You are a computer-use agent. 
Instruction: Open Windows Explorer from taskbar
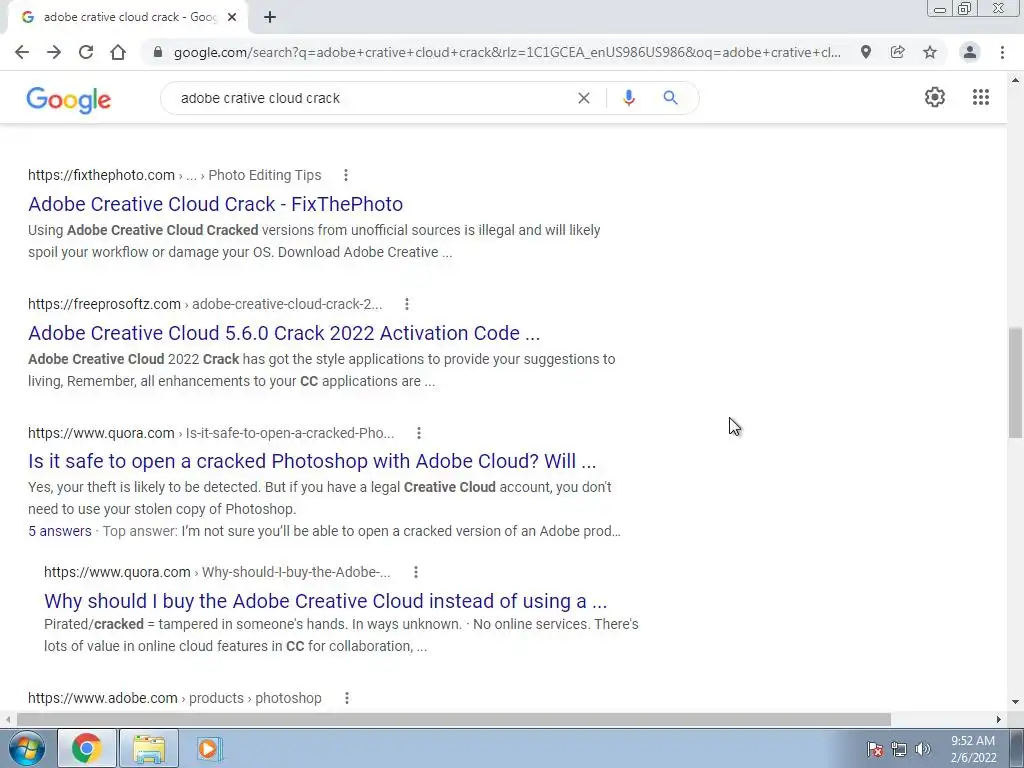coord(149,748)
